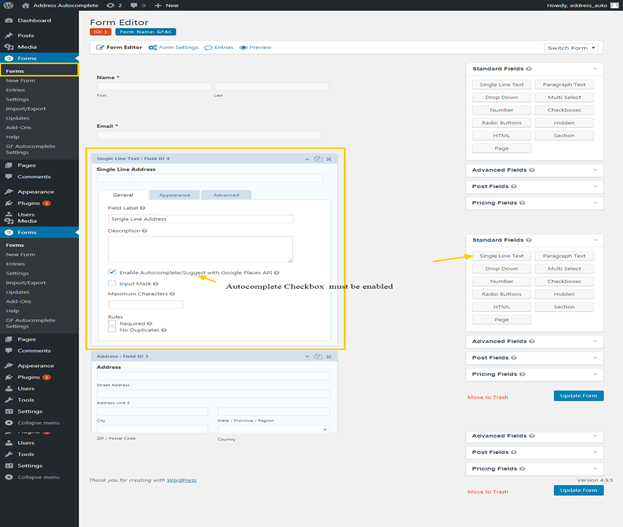The width and height of the screenshot is (623, 527).
Task: Check the Required rule checkbox
Action: point(112,324)
